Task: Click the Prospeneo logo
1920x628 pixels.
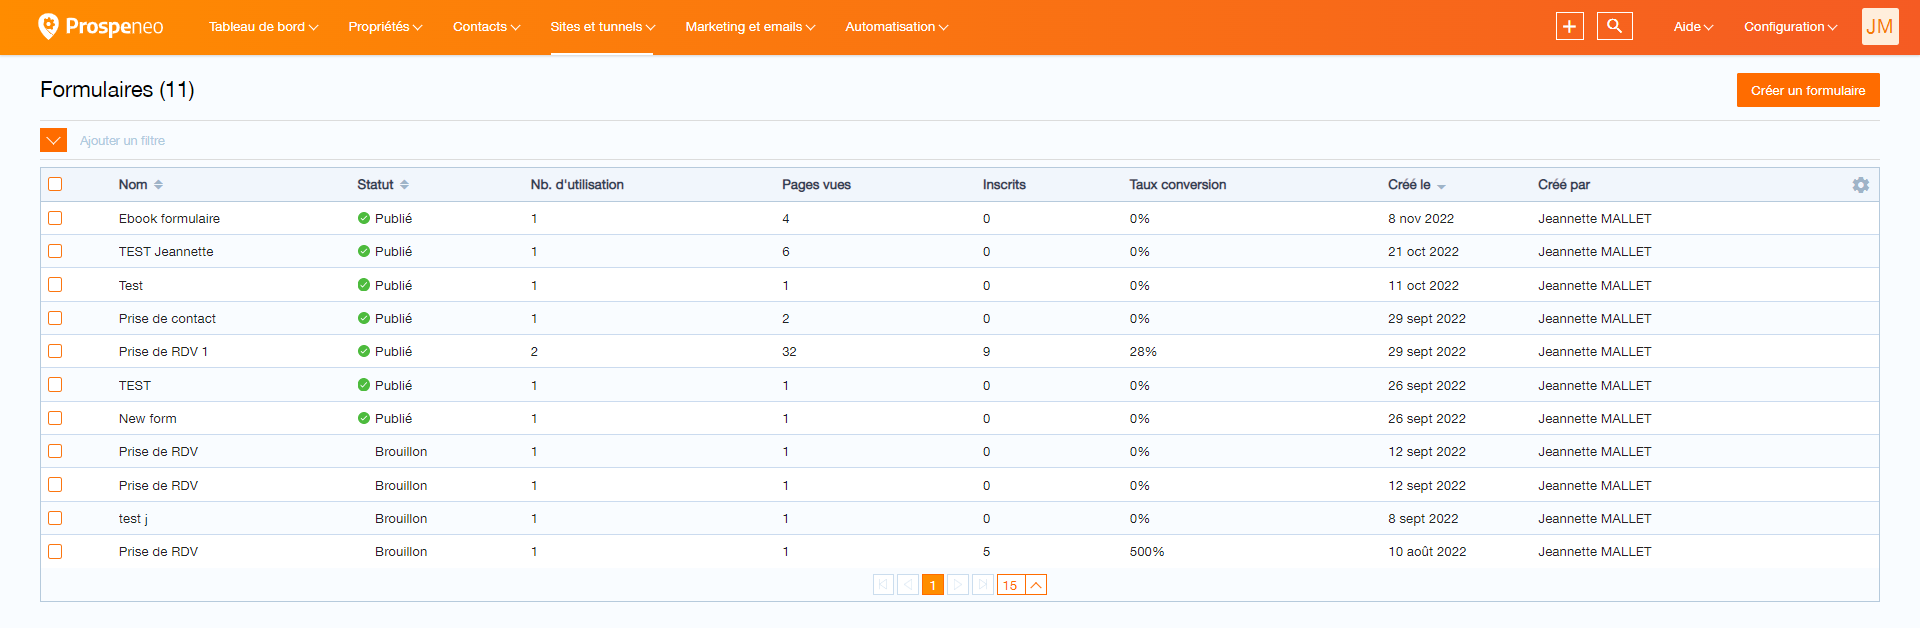Action: (x=100, y=27)
